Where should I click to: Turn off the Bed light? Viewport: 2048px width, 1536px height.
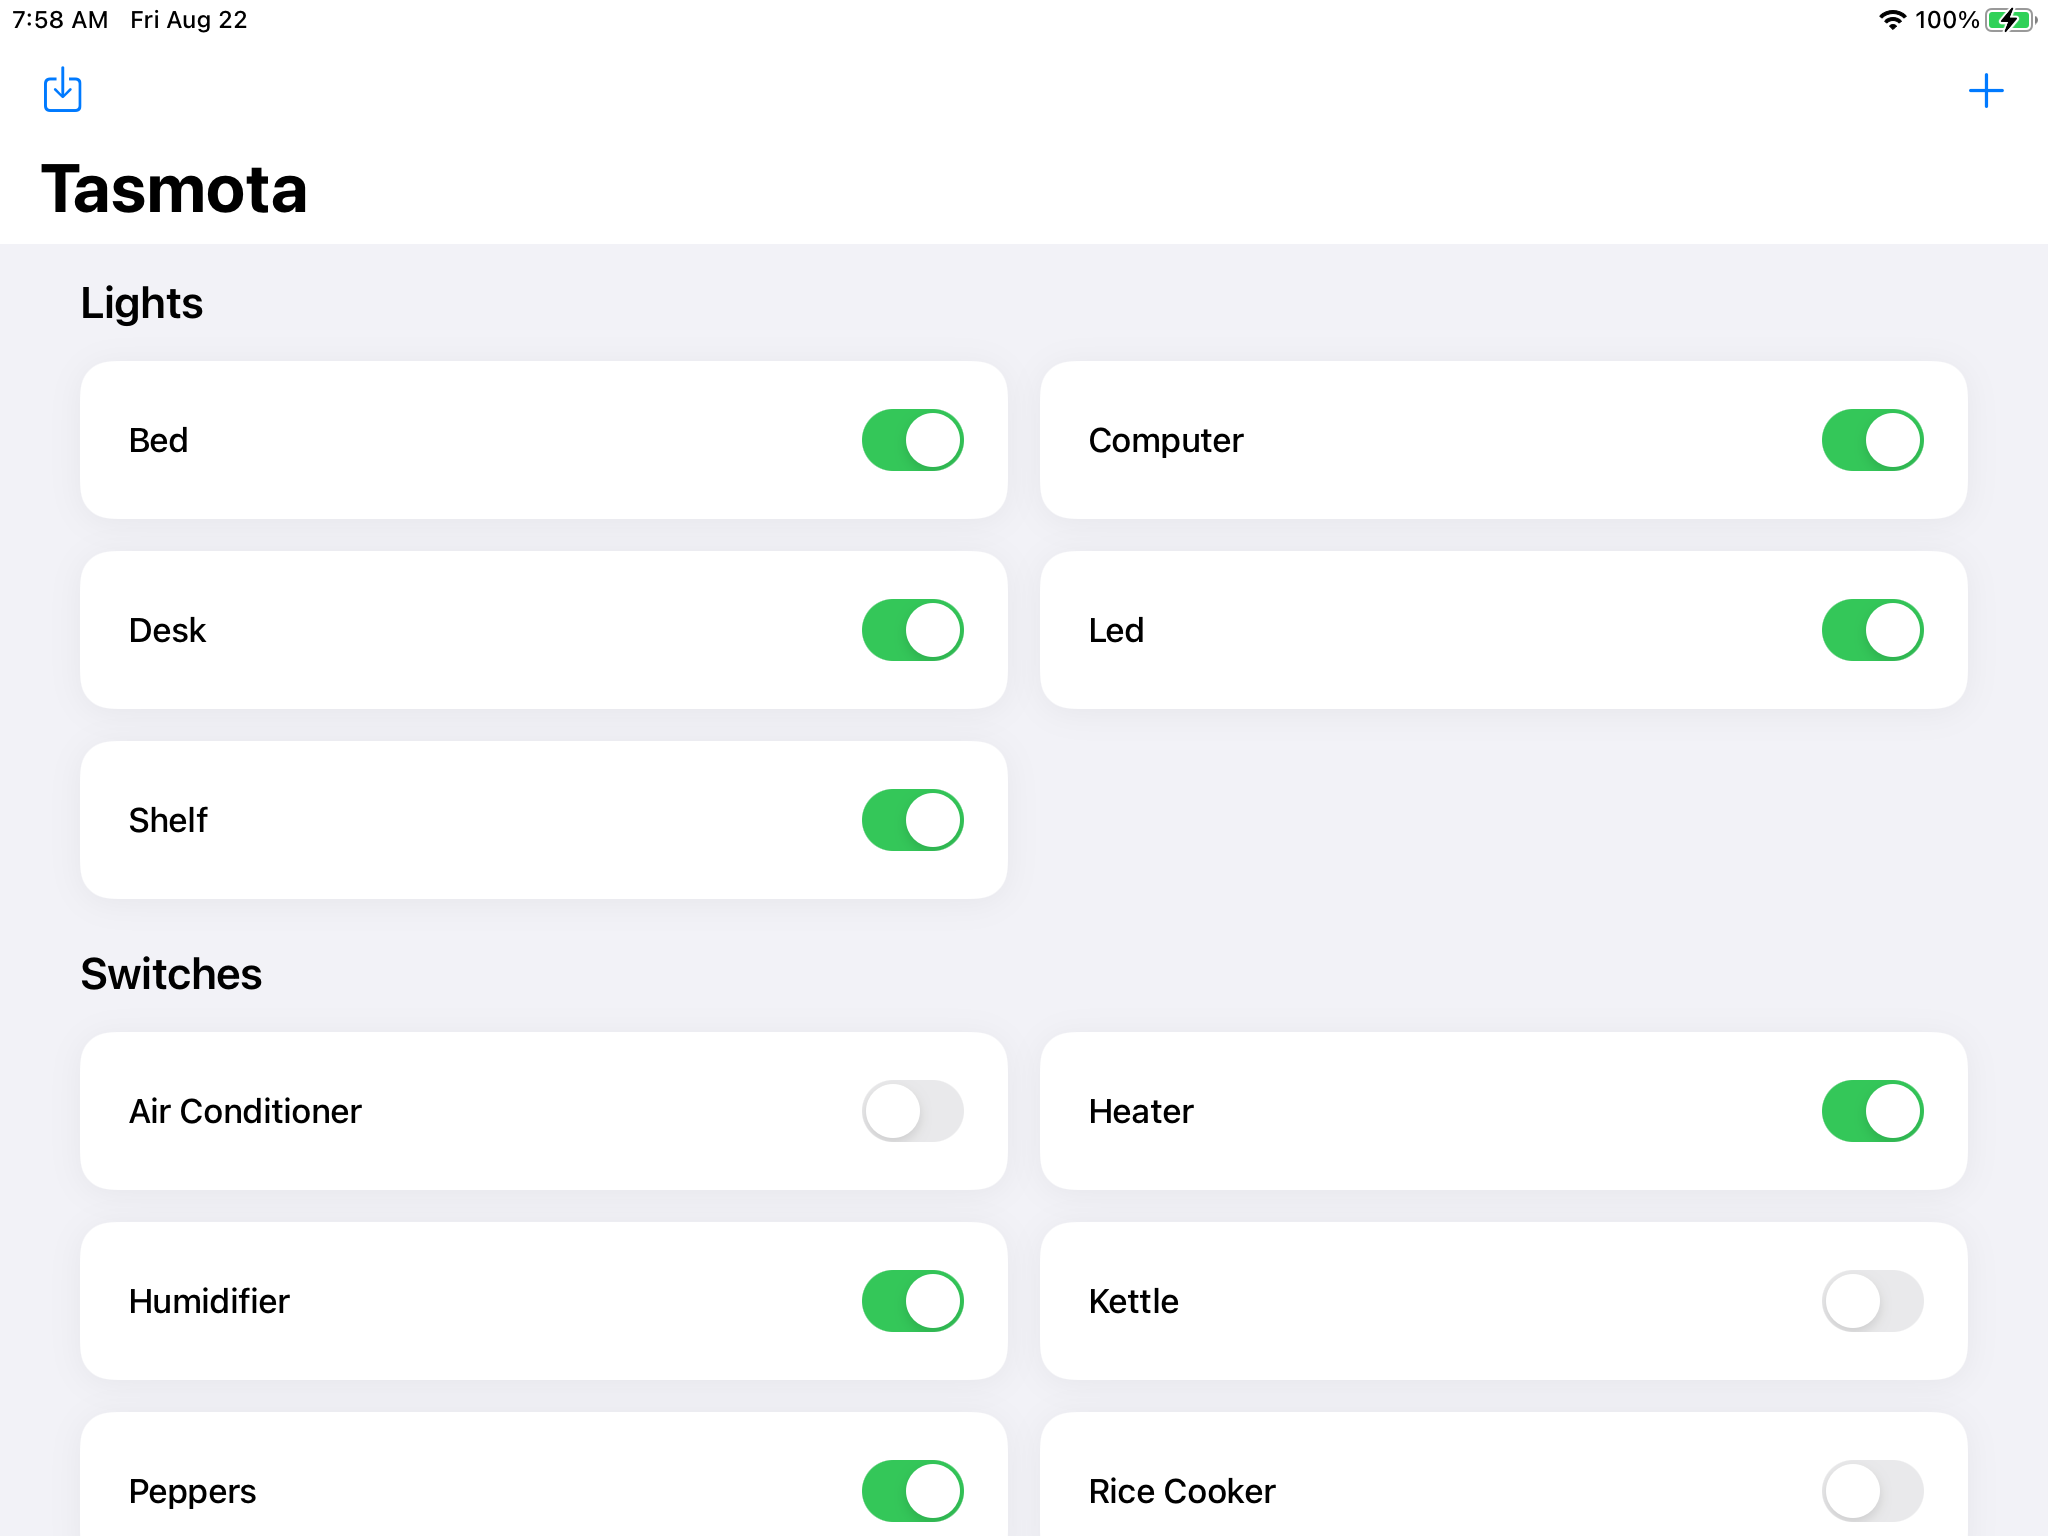coord(912,440)
